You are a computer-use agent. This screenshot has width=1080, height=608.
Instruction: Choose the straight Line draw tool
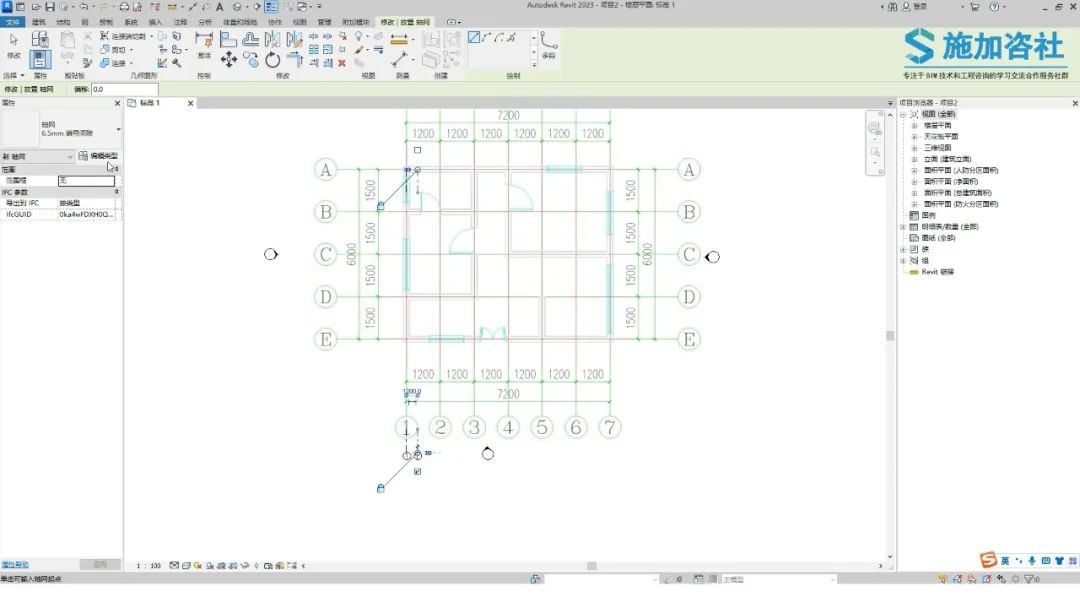click(x=474, y=37)
